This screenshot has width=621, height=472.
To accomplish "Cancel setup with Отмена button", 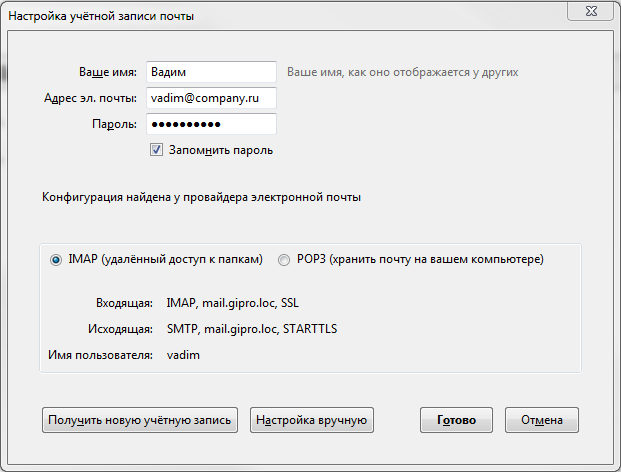I will pyautogui.click(x=542, y=420).
